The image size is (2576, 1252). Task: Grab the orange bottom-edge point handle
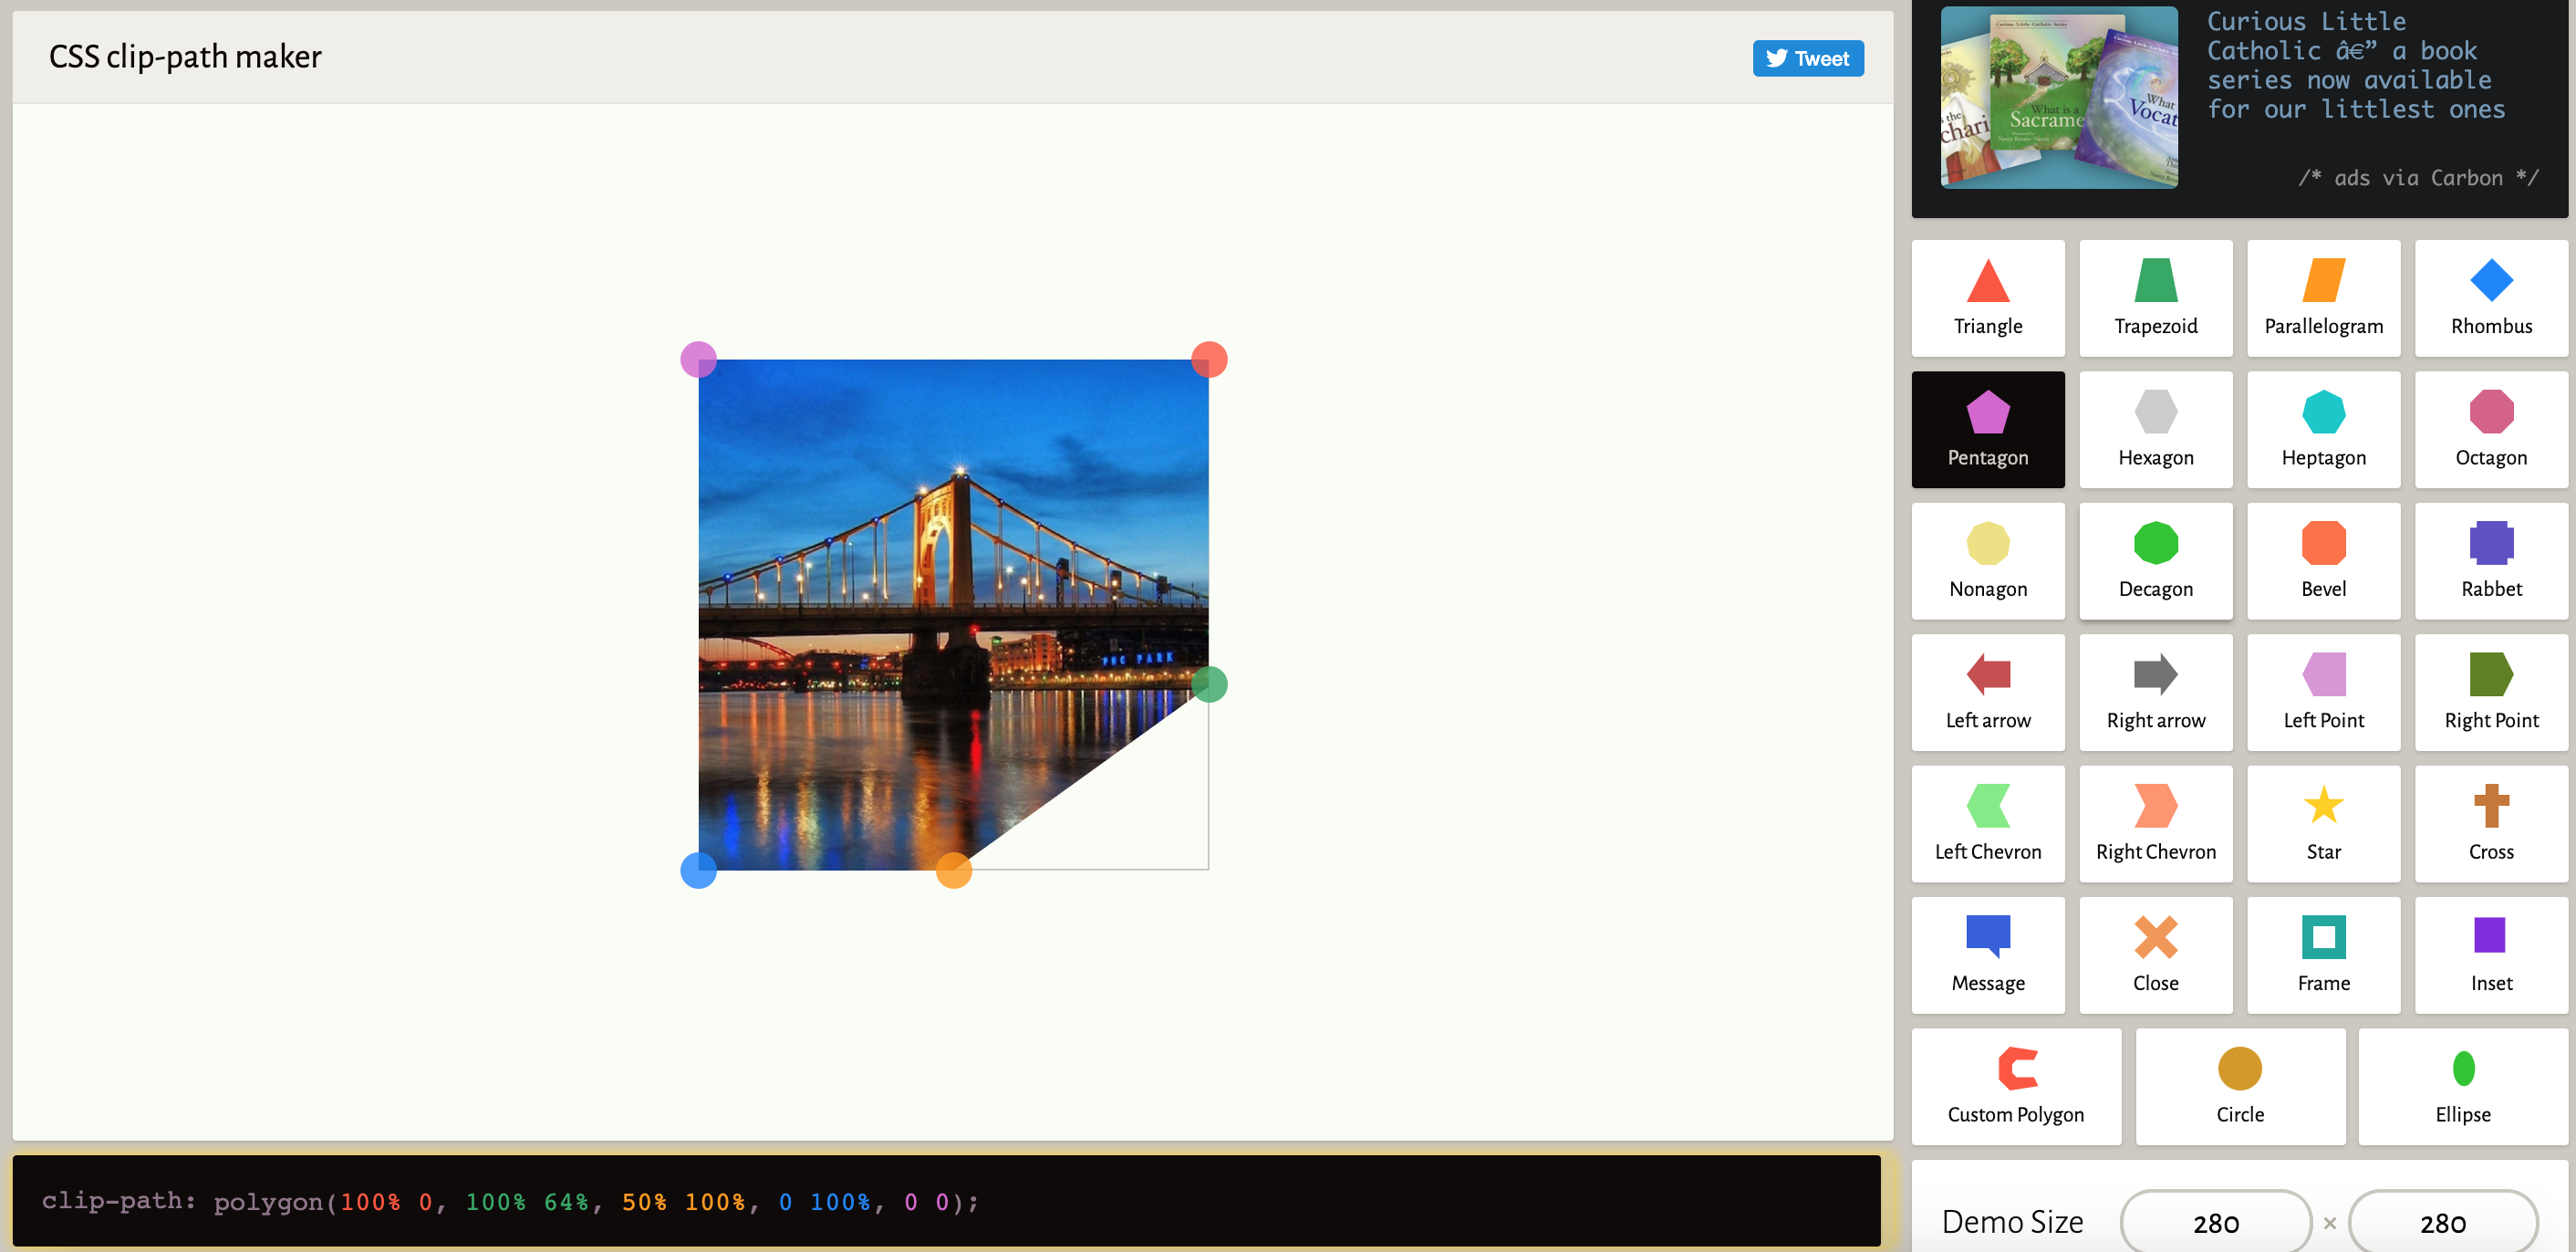click(953, 870)
